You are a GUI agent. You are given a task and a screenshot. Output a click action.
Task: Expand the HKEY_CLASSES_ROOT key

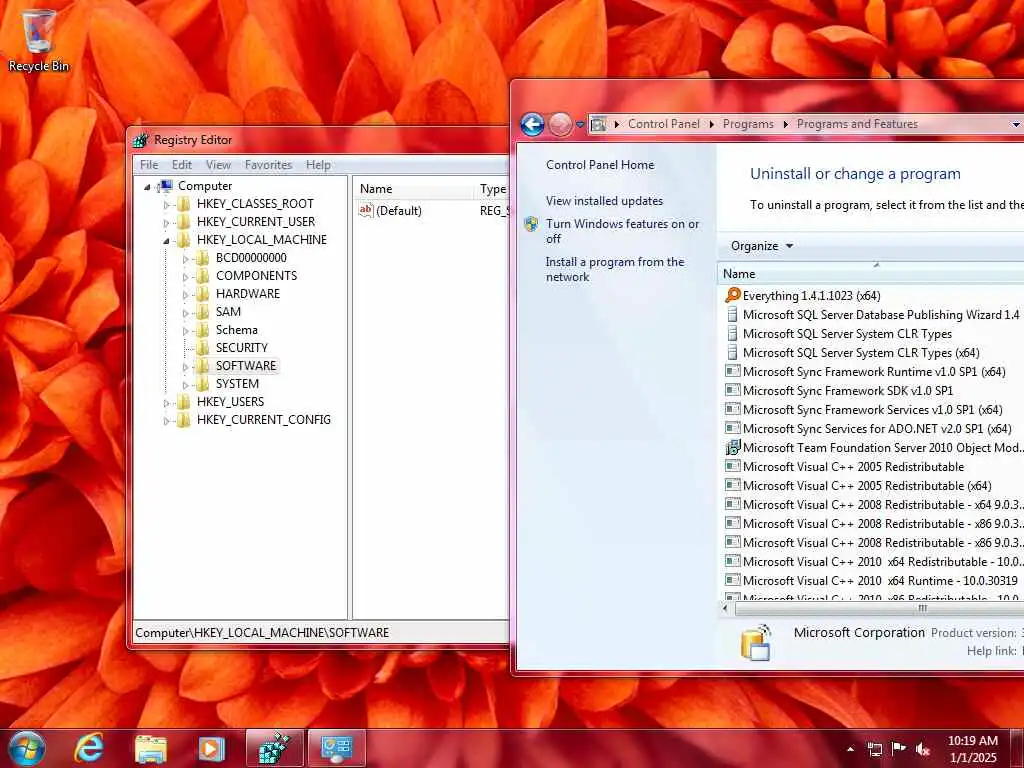(167, 204)
